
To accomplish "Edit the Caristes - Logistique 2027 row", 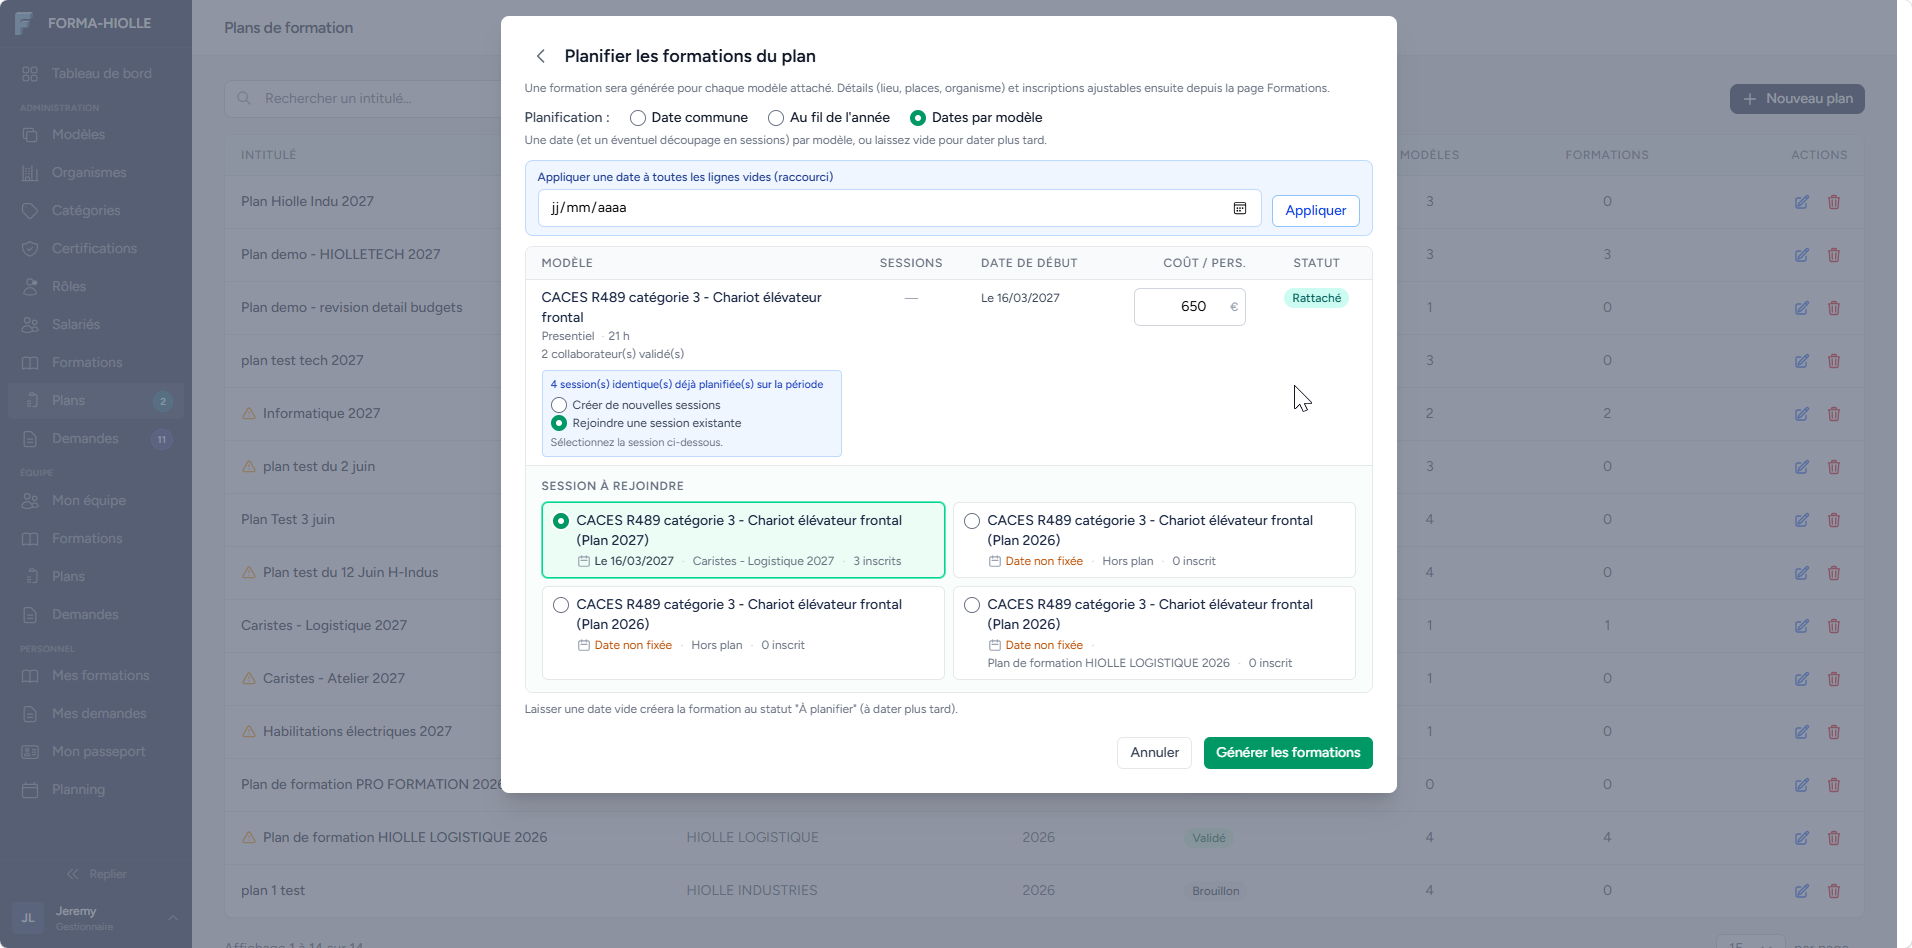I will [x=1801, y=626].
